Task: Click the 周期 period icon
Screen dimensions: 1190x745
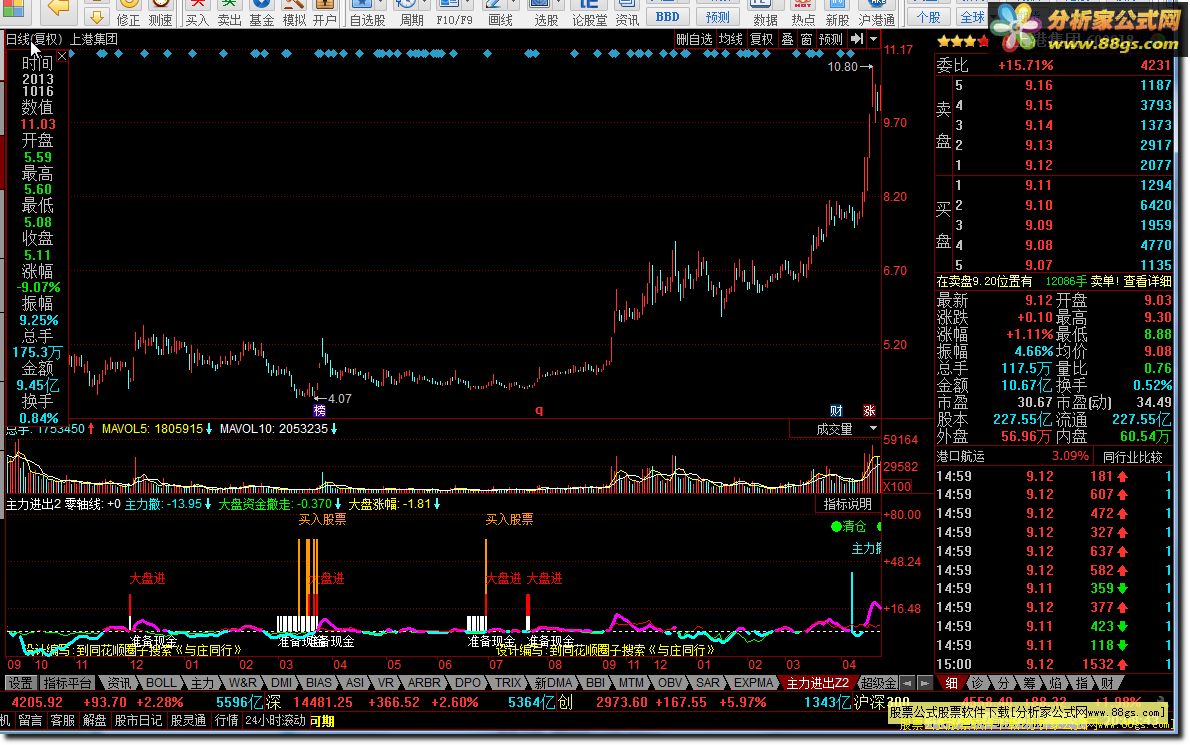Action: click(411, 13)
